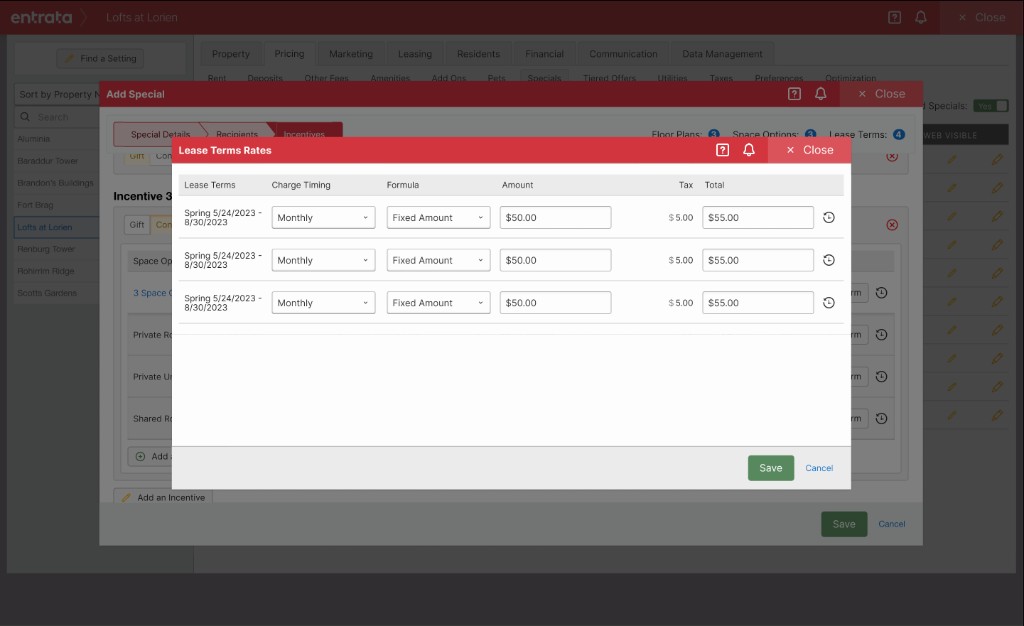Image resolution: width=1024 pixels, height=626 pixels.
Task: Open help in Lease Terms Rates dialog
Action: pyautogui.click(x=722, y=150)
